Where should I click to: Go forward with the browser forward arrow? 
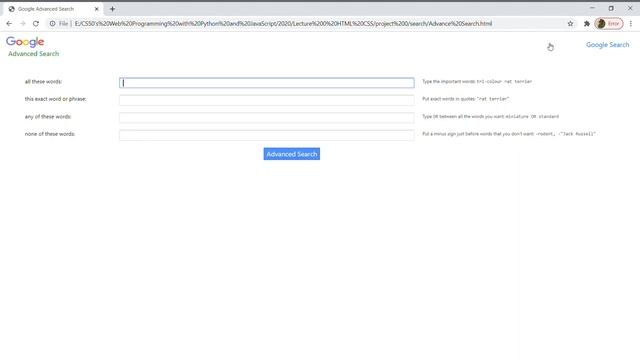[22, 24]
